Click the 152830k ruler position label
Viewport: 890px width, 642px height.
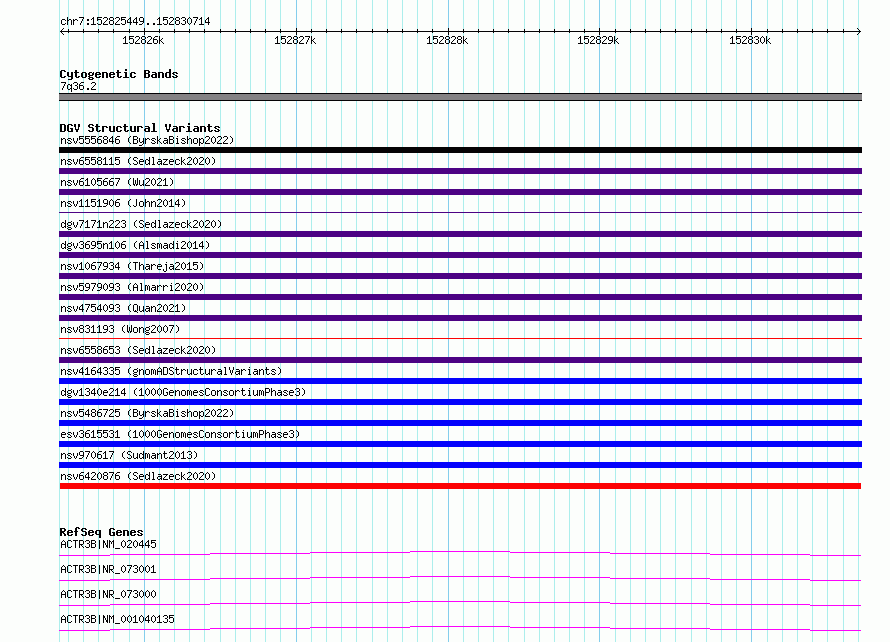(x=750, y=40)
